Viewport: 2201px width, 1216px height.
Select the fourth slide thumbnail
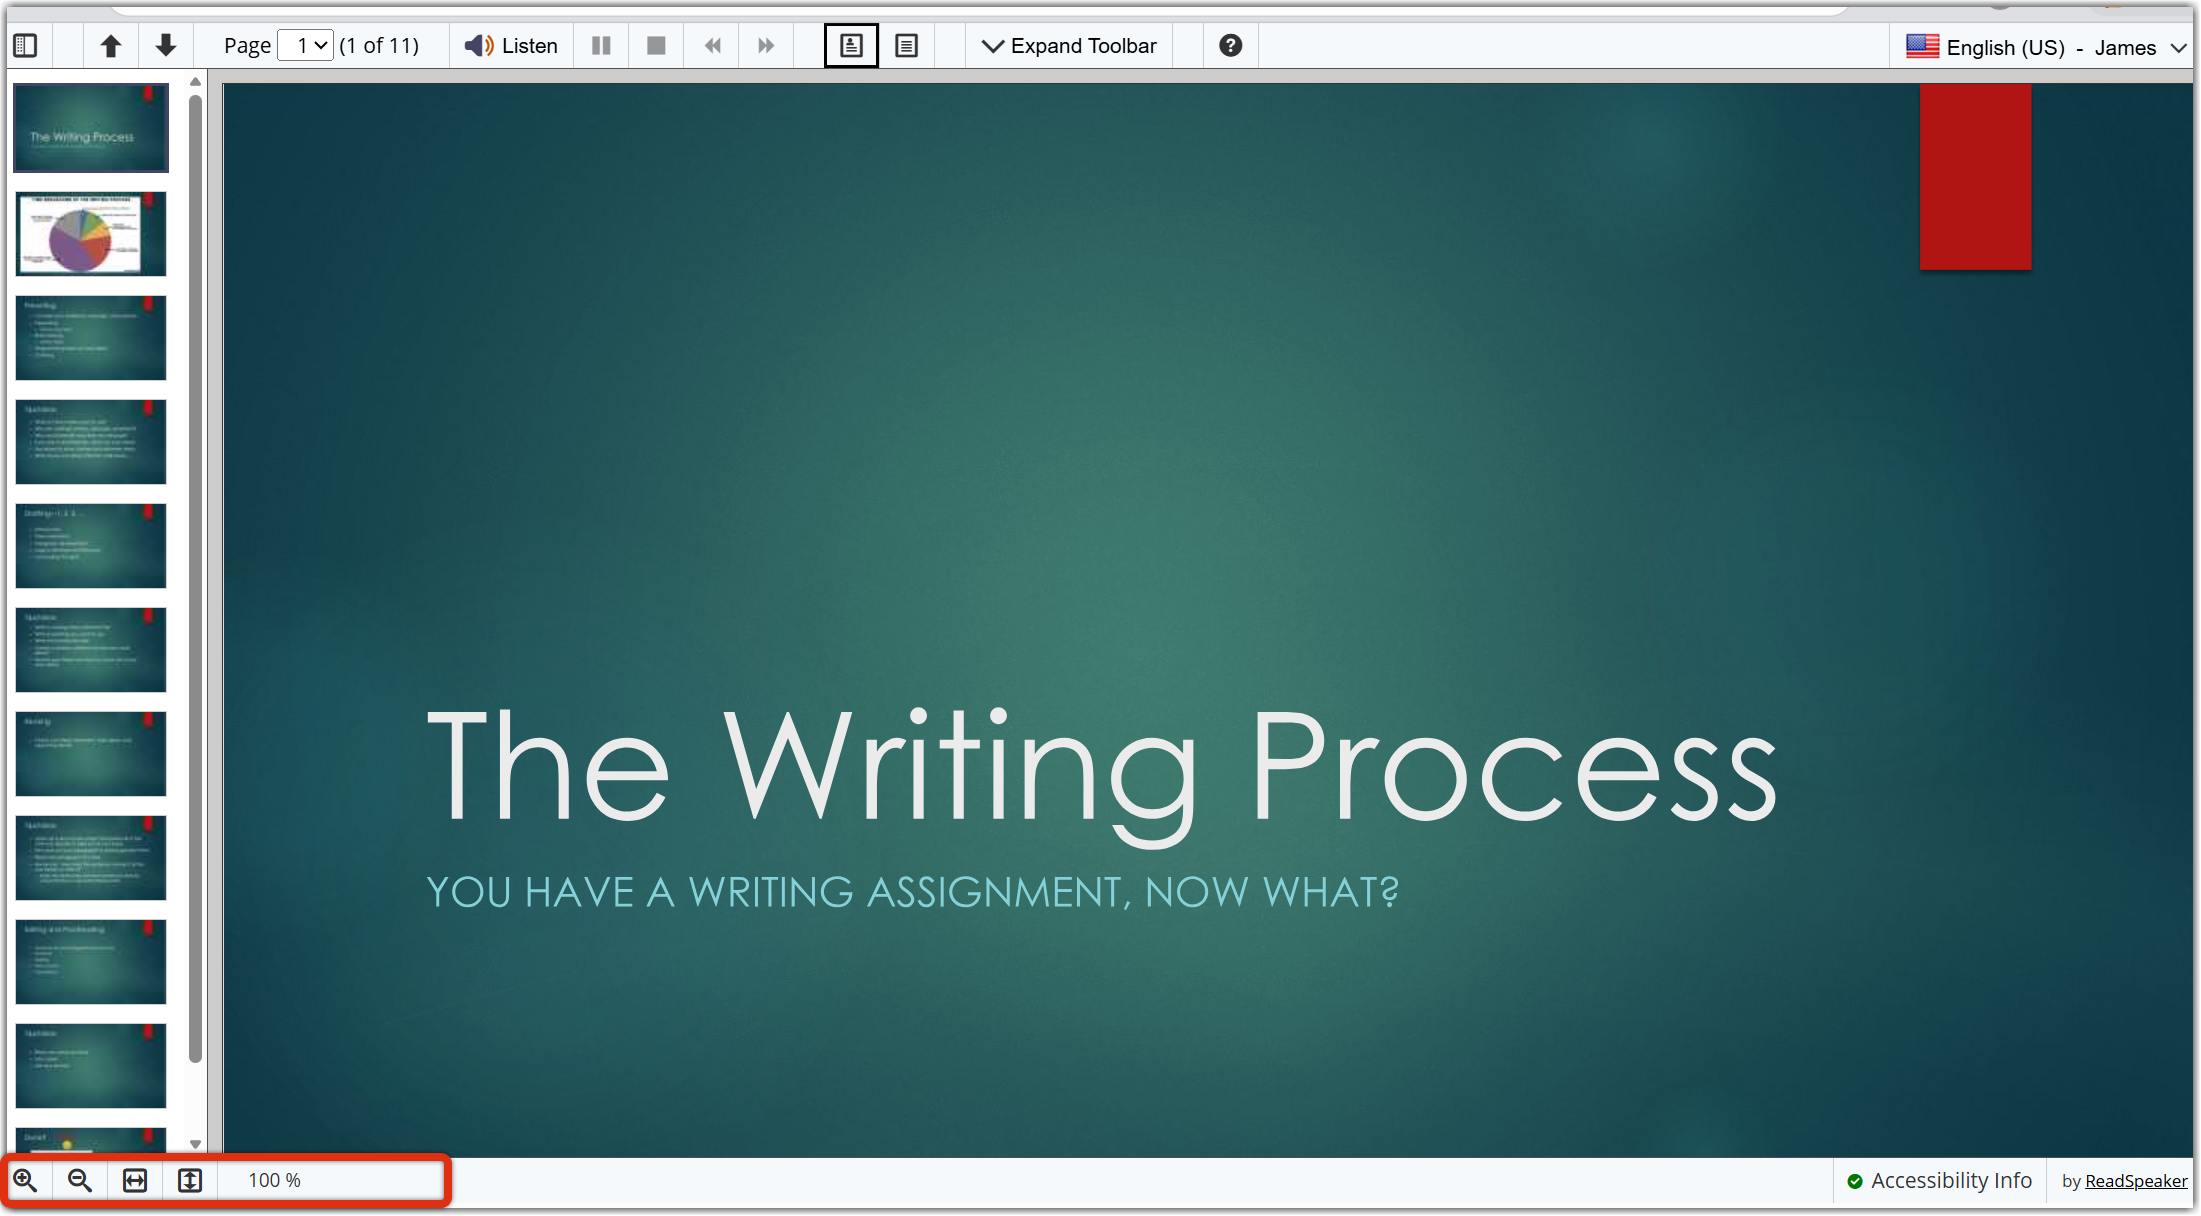91,442
